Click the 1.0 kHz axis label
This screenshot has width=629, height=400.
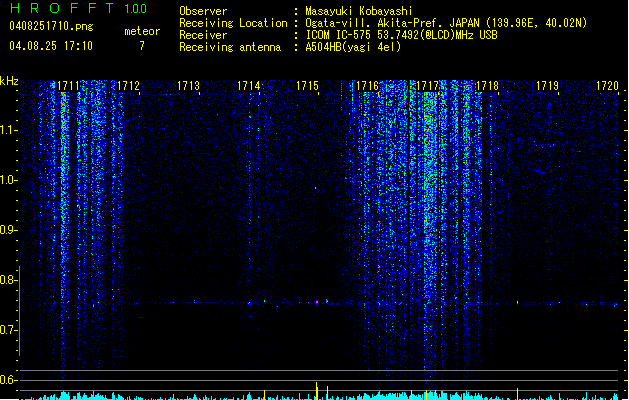[8, 180]
